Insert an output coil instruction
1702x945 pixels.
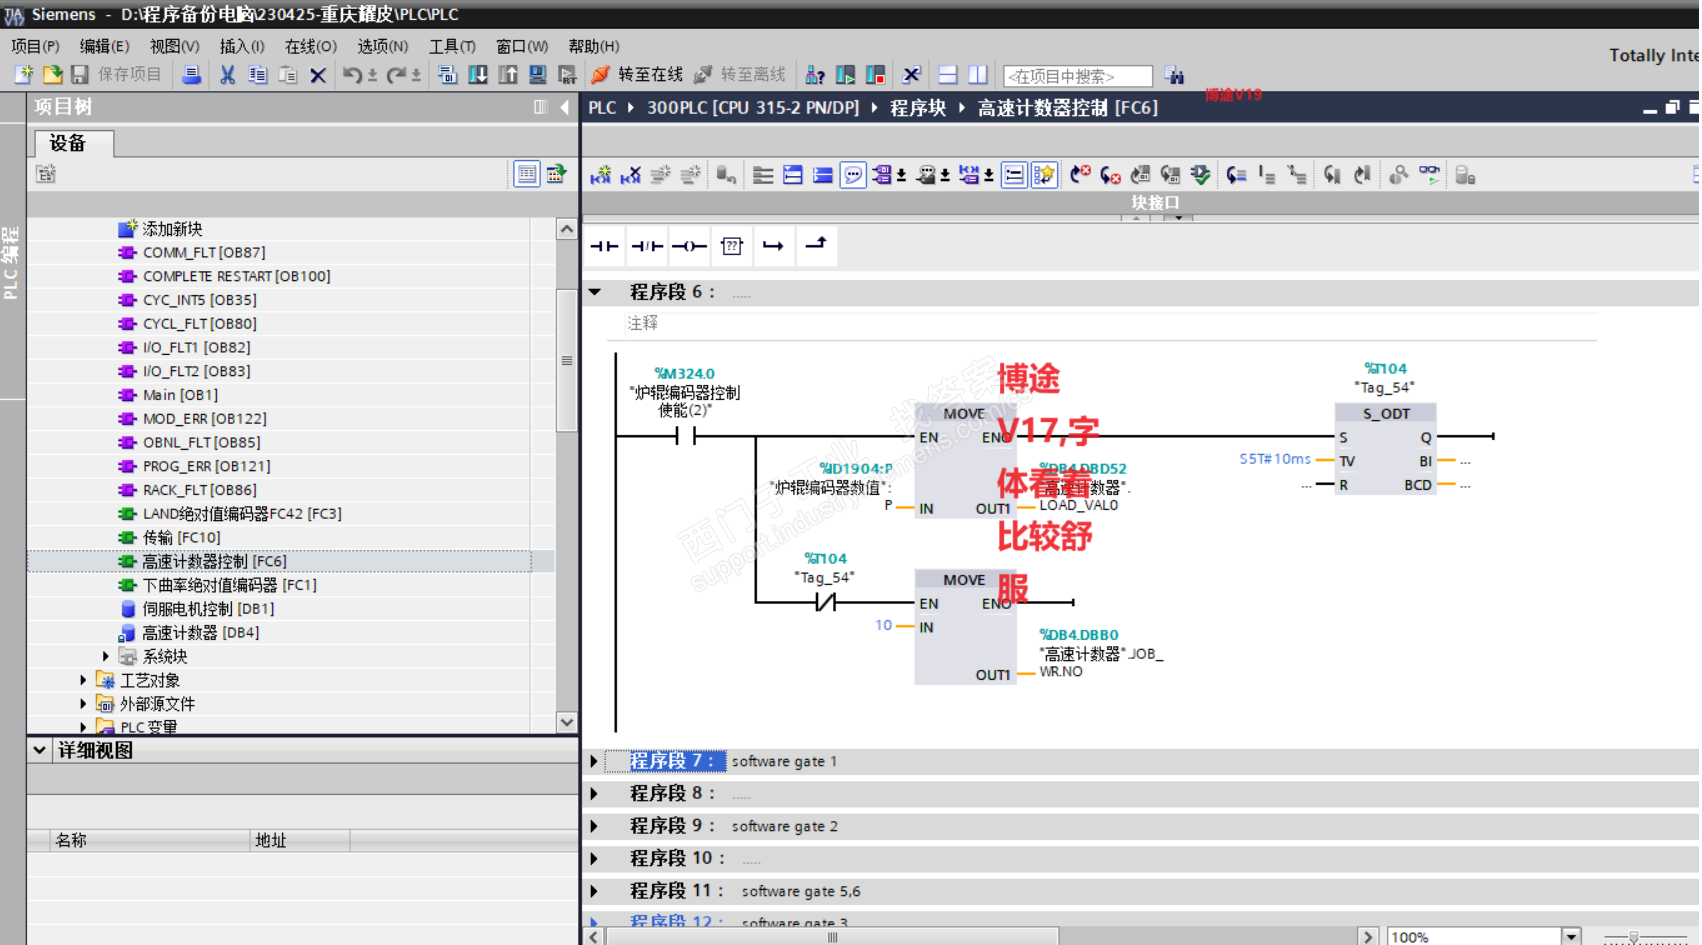coord(689,246)
